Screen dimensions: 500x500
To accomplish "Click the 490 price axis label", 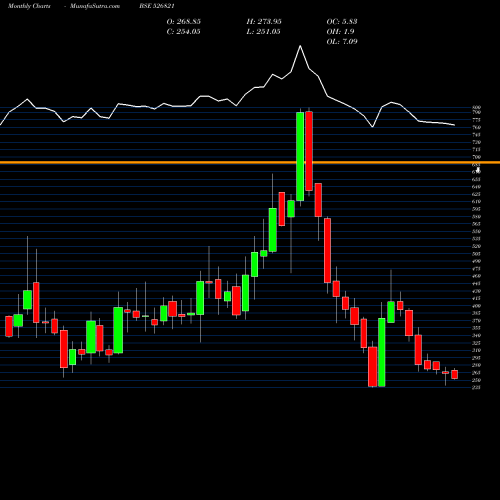I will [476, 261].
